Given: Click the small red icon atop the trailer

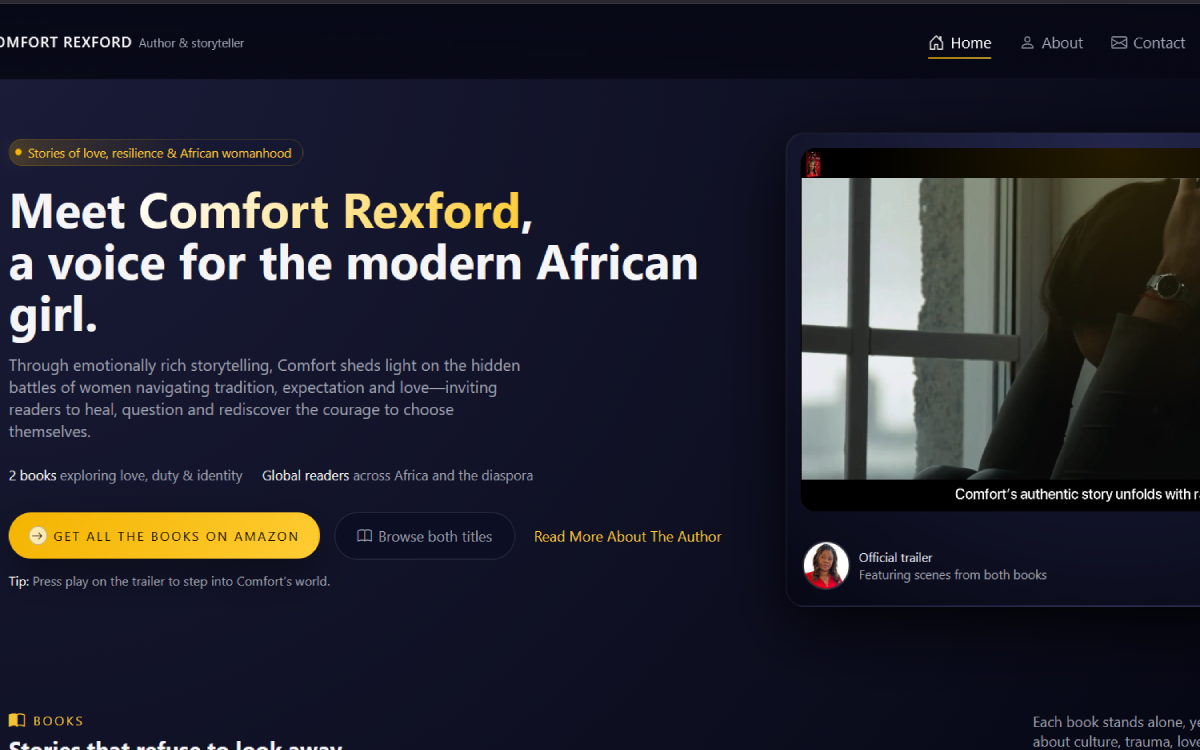Looking at the screenshot, I should pos(812,164).
